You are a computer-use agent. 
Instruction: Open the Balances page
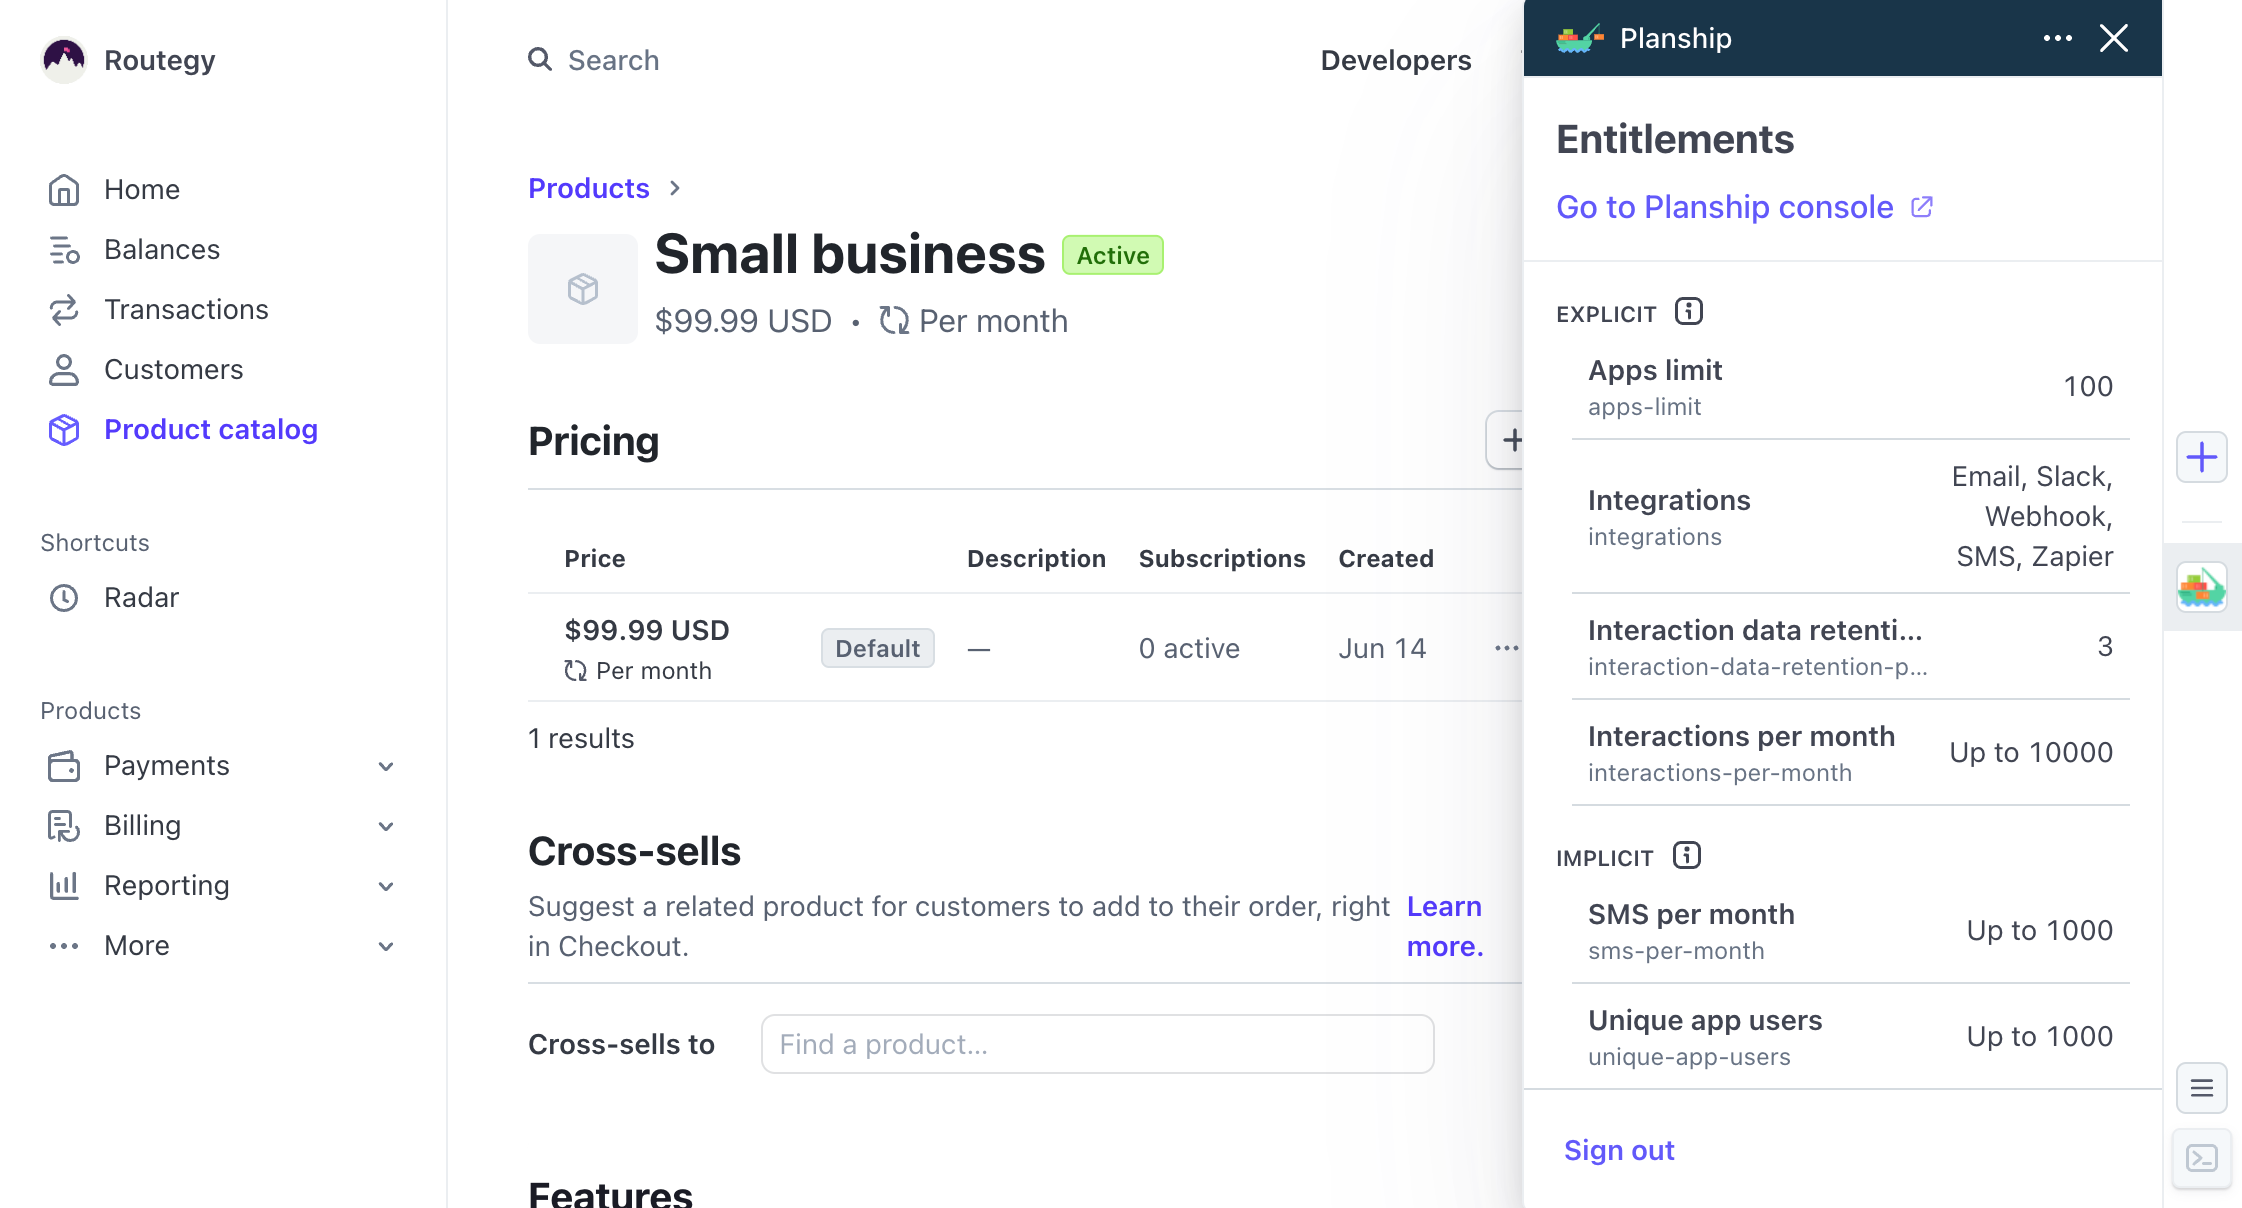coord(162,249)
